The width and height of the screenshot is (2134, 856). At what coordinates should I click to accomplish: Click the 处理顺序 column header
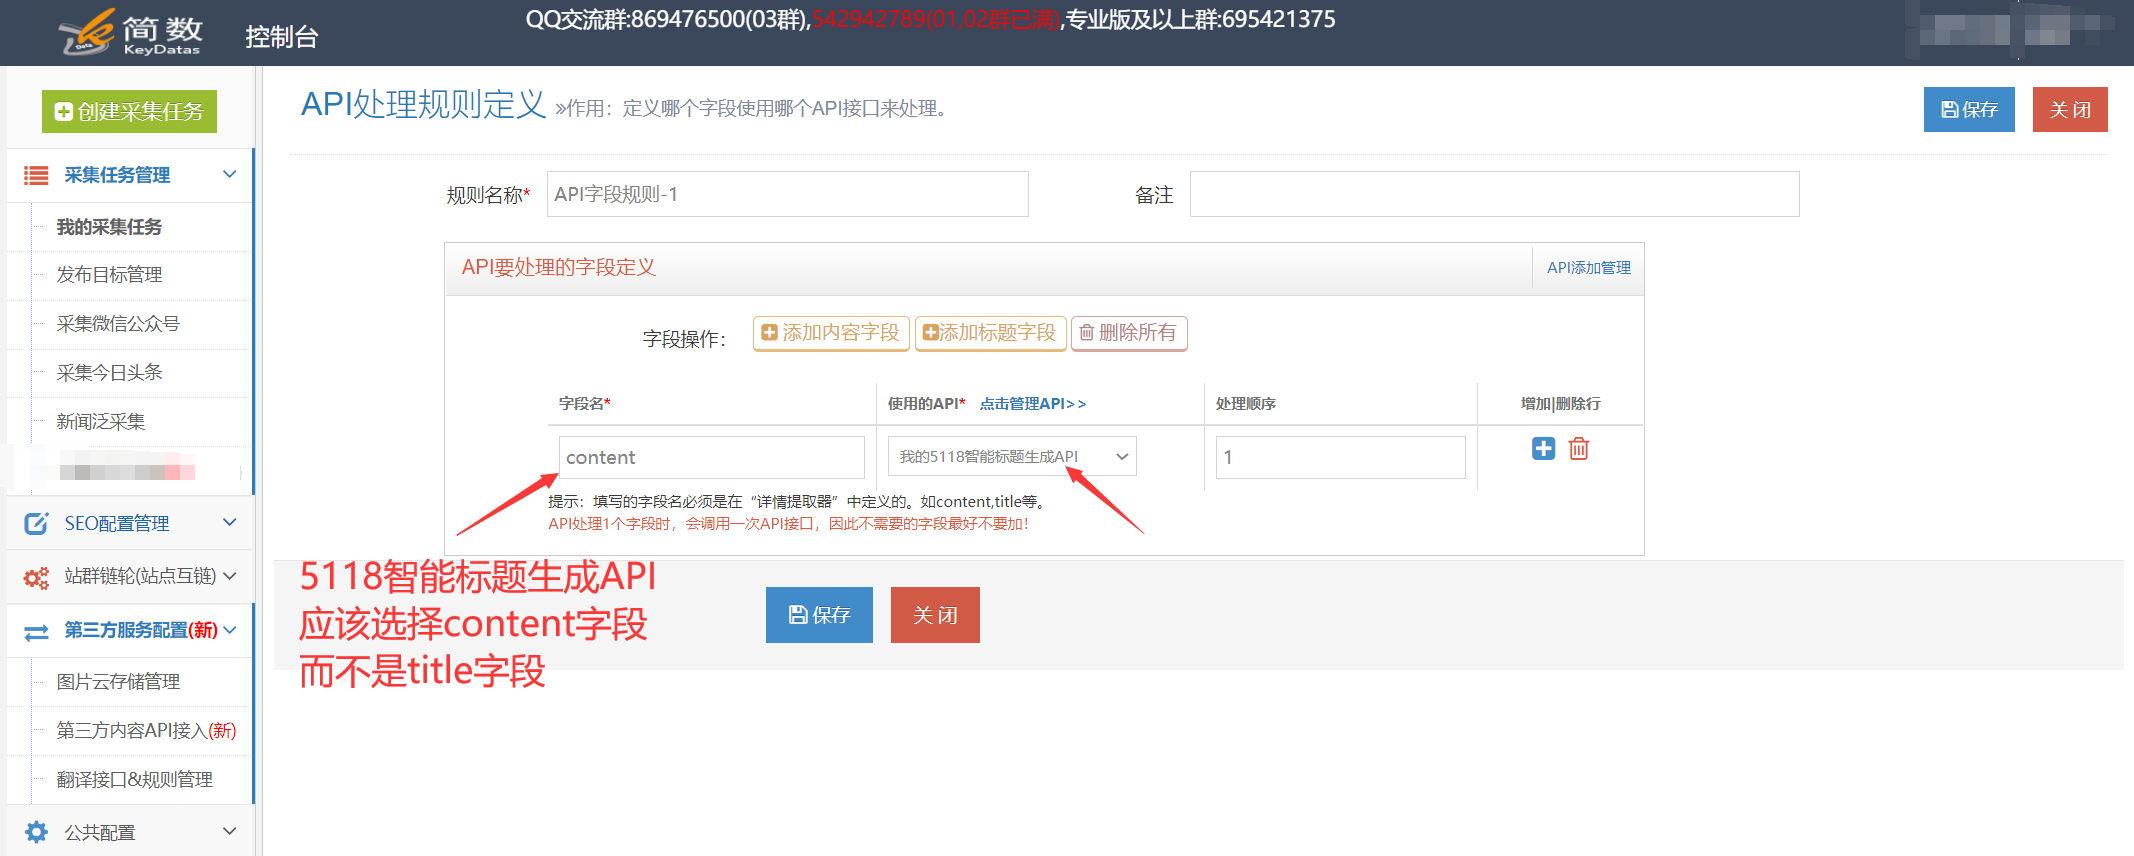coord(1246,404)
